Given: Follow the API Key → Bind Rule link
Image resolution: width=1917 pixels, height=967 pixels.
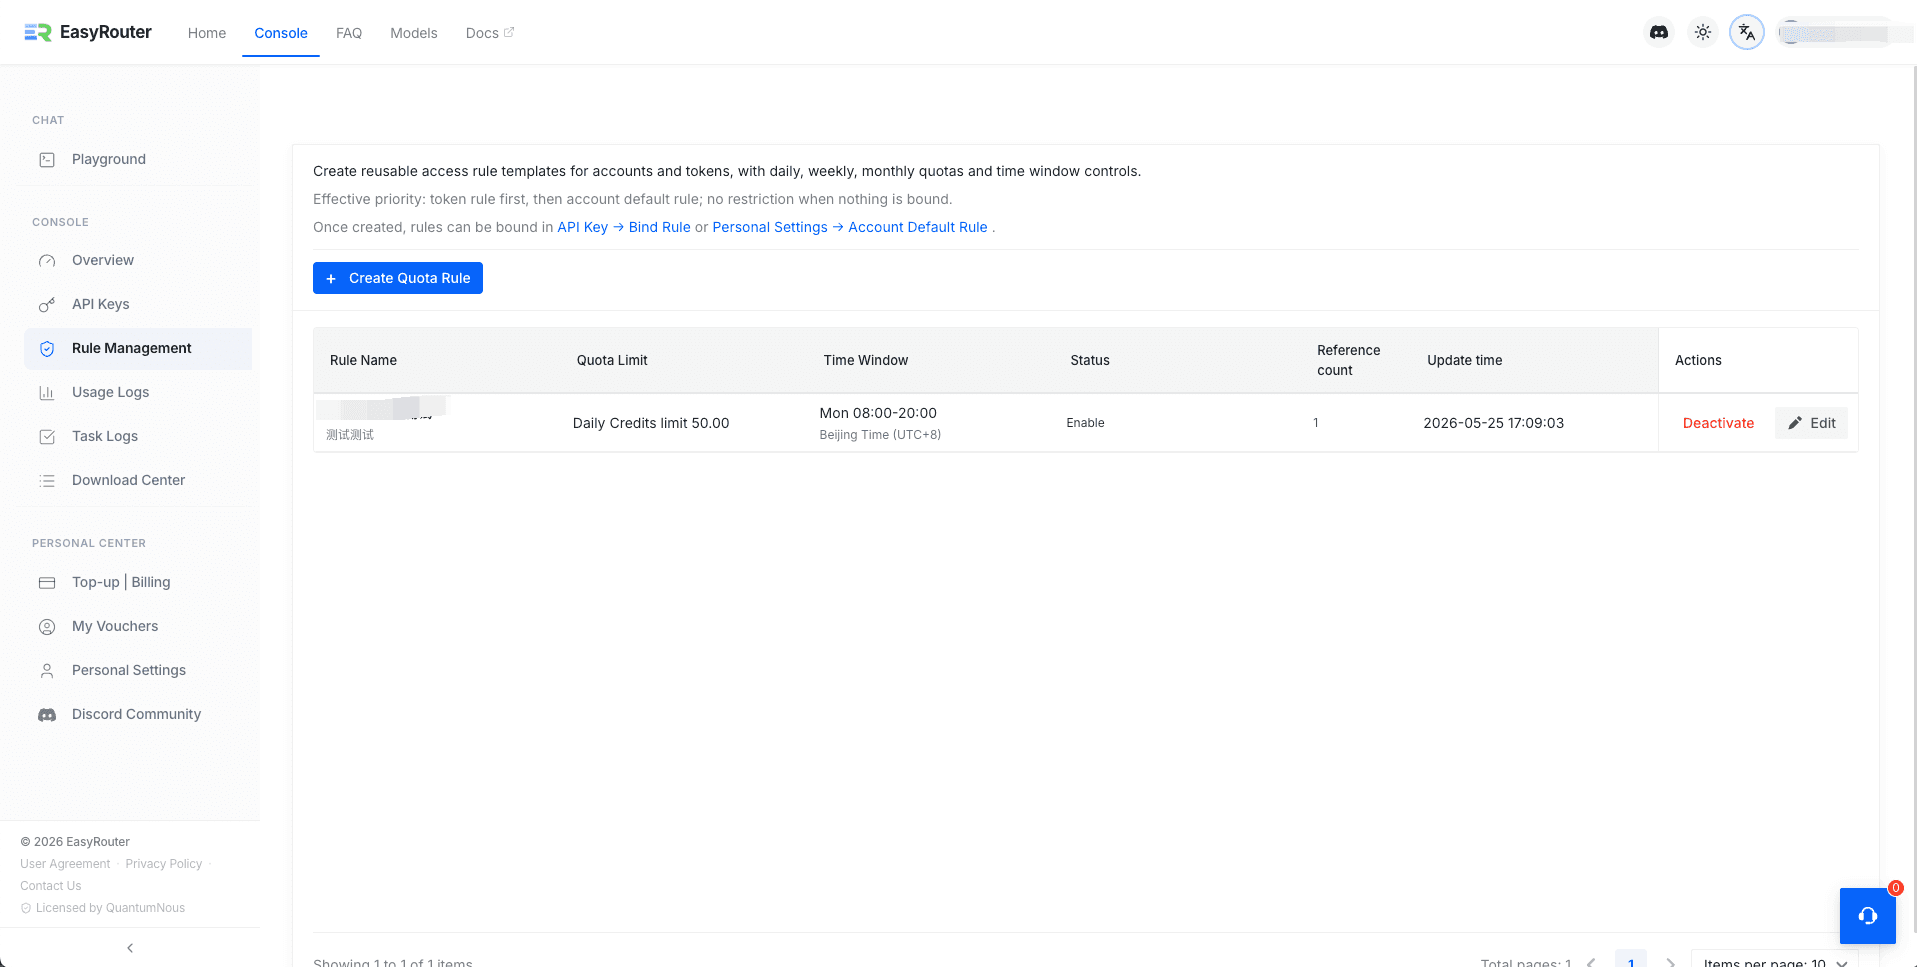Looking at the screenshot, I should (624, 227).
